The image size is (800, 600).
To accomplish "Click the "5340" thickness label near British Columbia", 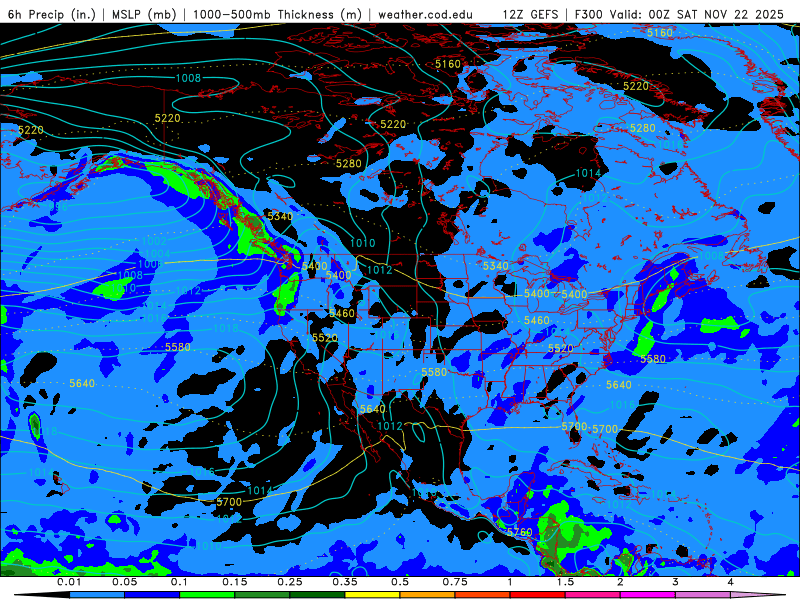I will (x=280, y=216).
